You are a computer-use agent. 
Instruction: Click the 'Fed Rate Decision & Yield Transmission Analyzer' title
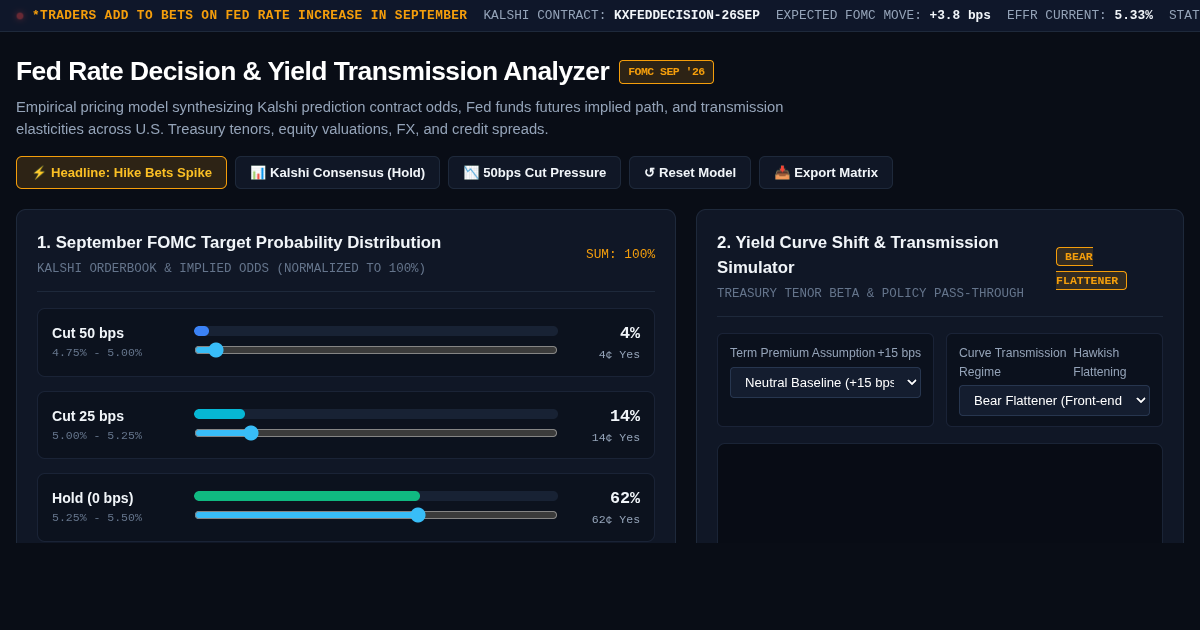[x=312, y=71]
